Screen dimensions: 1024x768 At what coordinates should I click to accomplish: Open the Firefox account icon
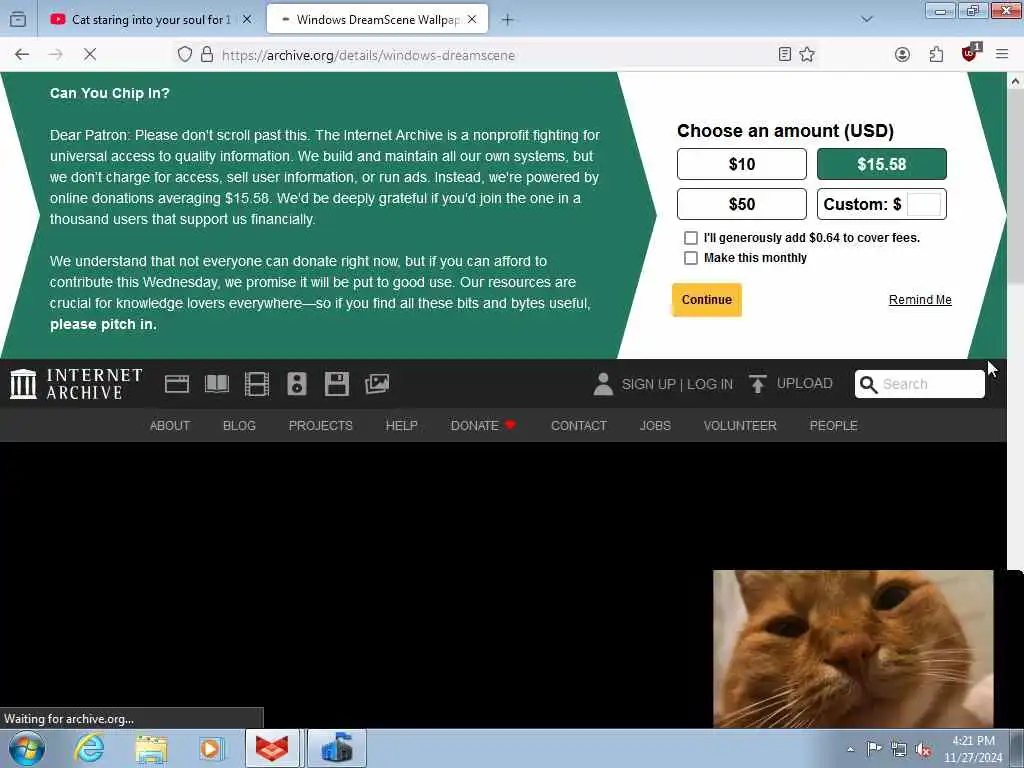[902, 55]
